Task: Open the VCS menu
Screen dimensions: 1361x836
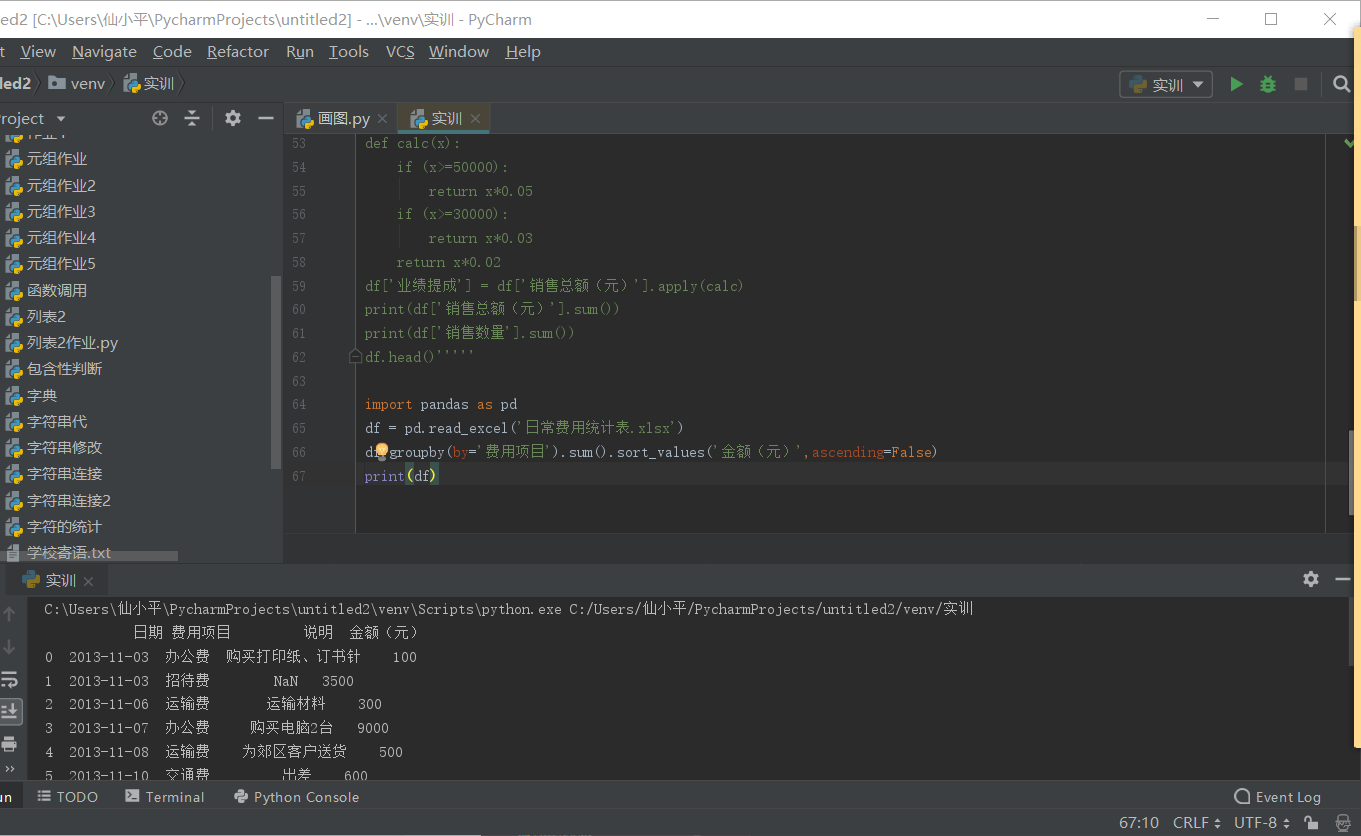Action: (x=400, y=52)
